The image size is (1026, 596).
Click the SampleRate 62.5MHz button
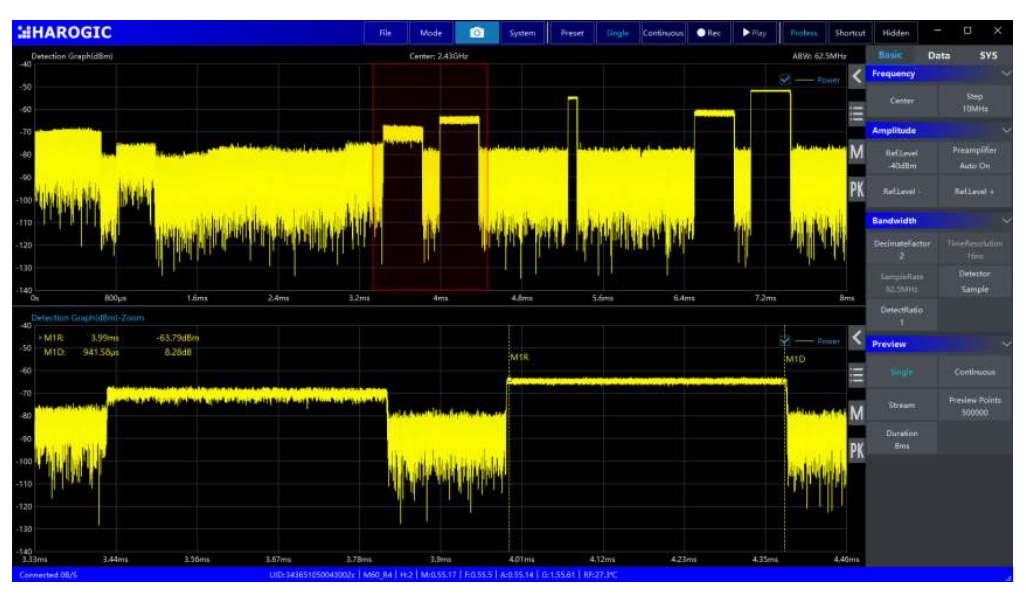click(902, 283)
